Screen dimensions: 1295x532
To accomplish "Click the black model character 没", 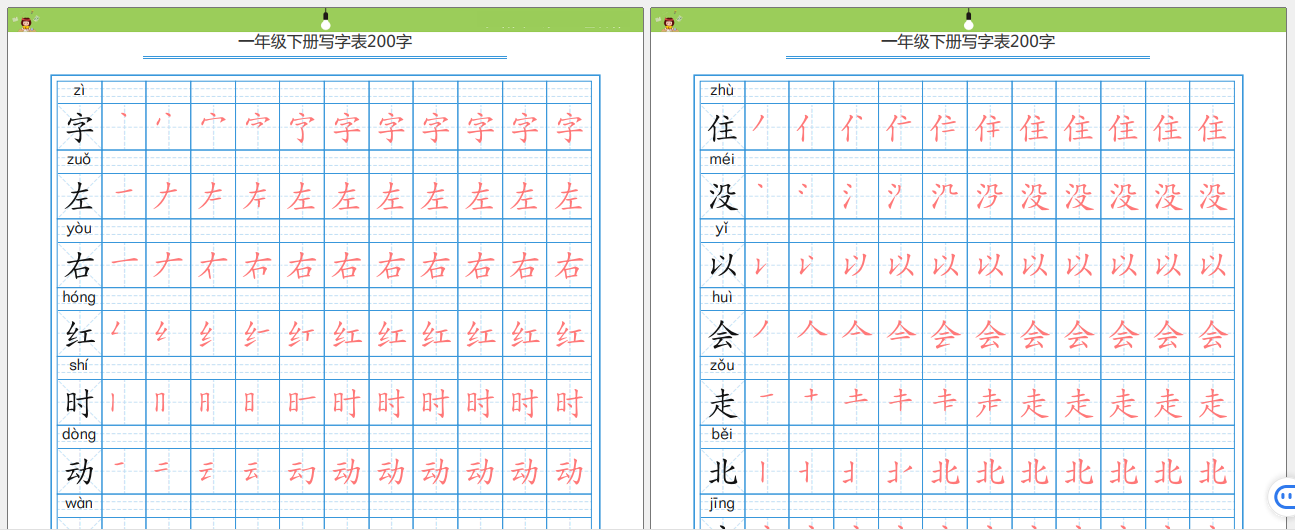I will [x=722, y=197].
